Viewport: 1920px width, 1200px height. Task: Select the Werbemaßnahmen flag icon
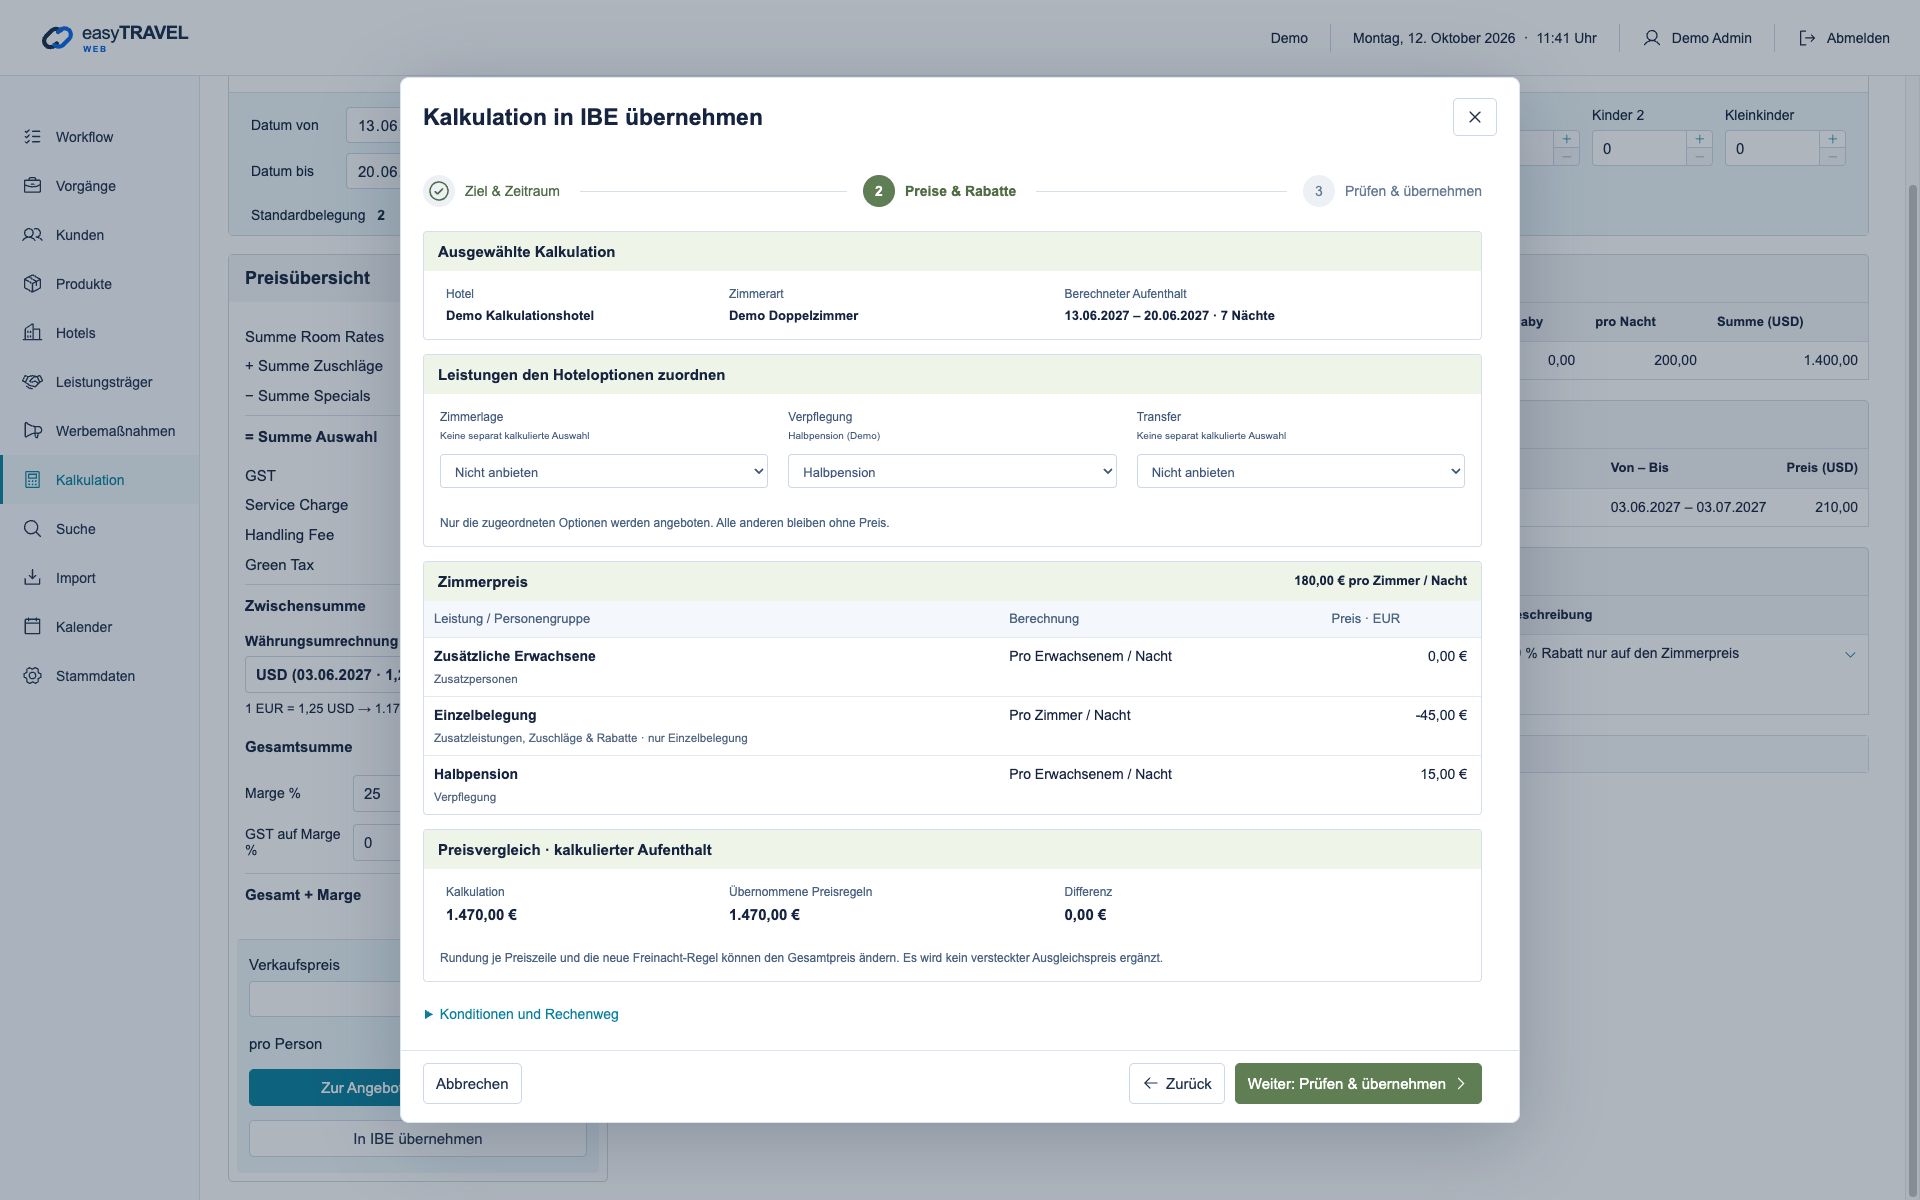[33, 431]
